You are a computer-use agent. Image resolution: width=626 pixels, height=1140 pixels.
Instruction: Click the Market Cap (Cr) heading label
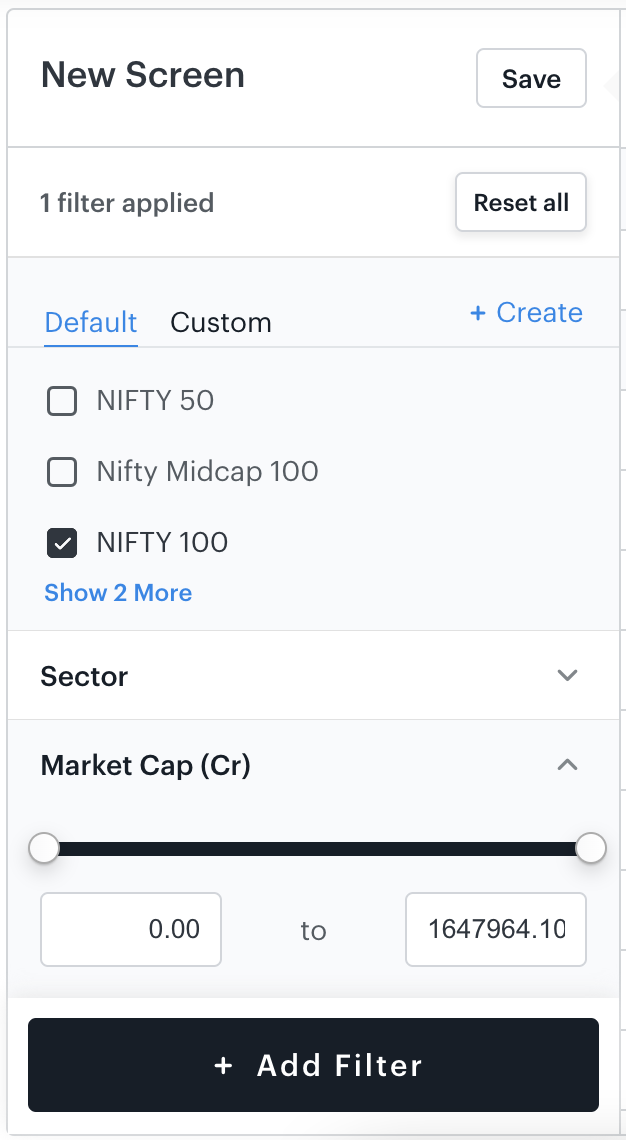(x=145, y=766)
